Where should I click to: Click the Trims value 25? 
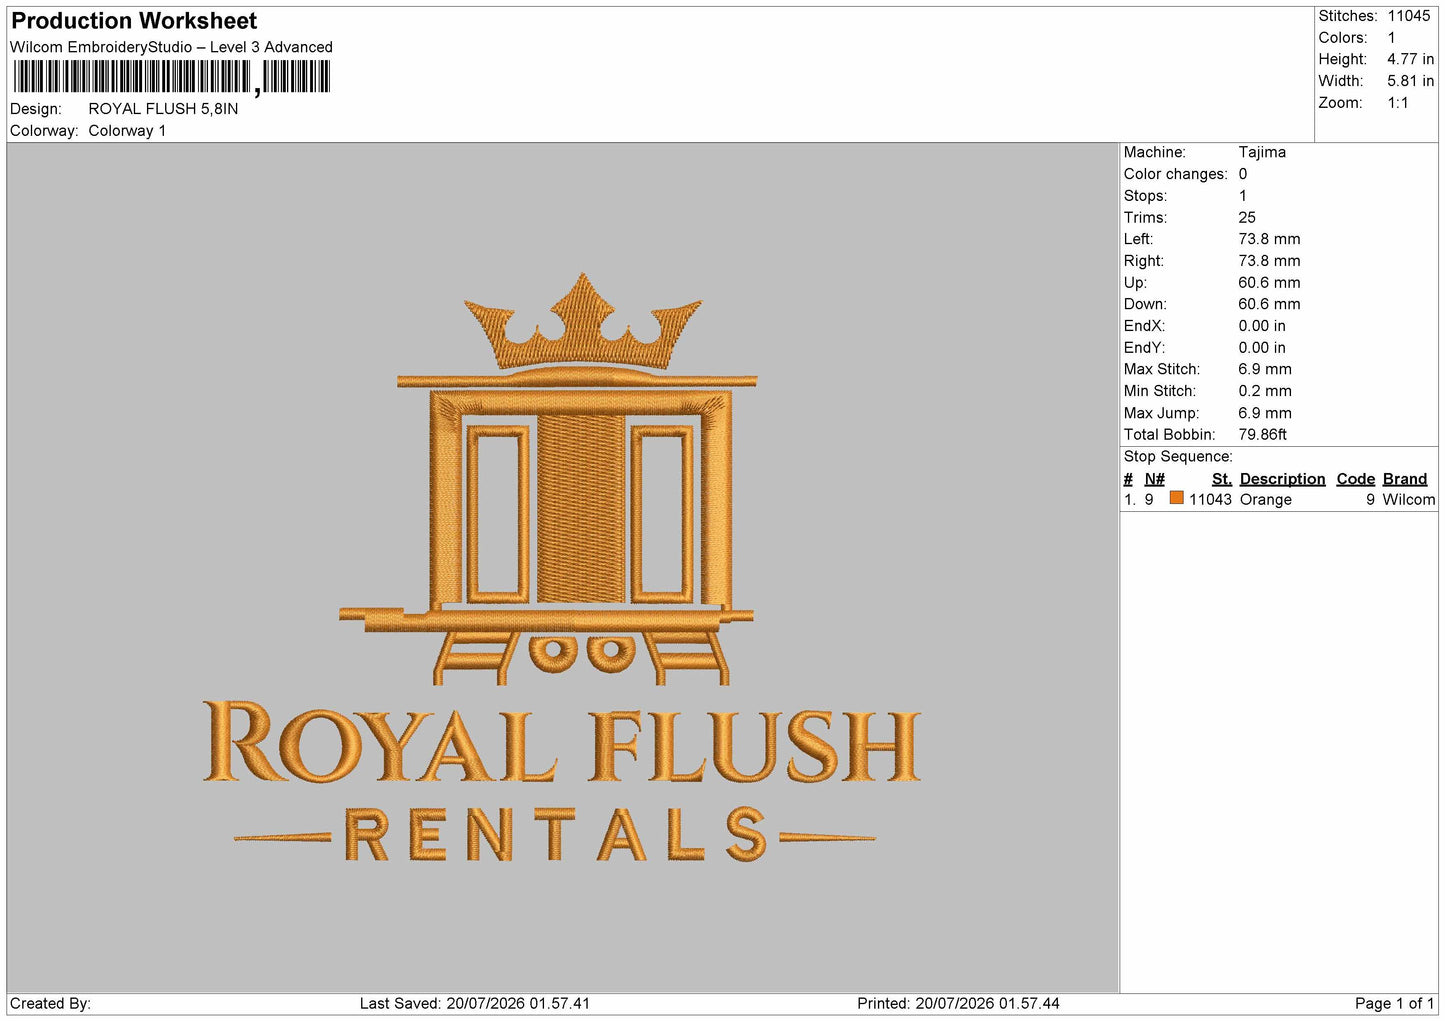coord(1247,218)
